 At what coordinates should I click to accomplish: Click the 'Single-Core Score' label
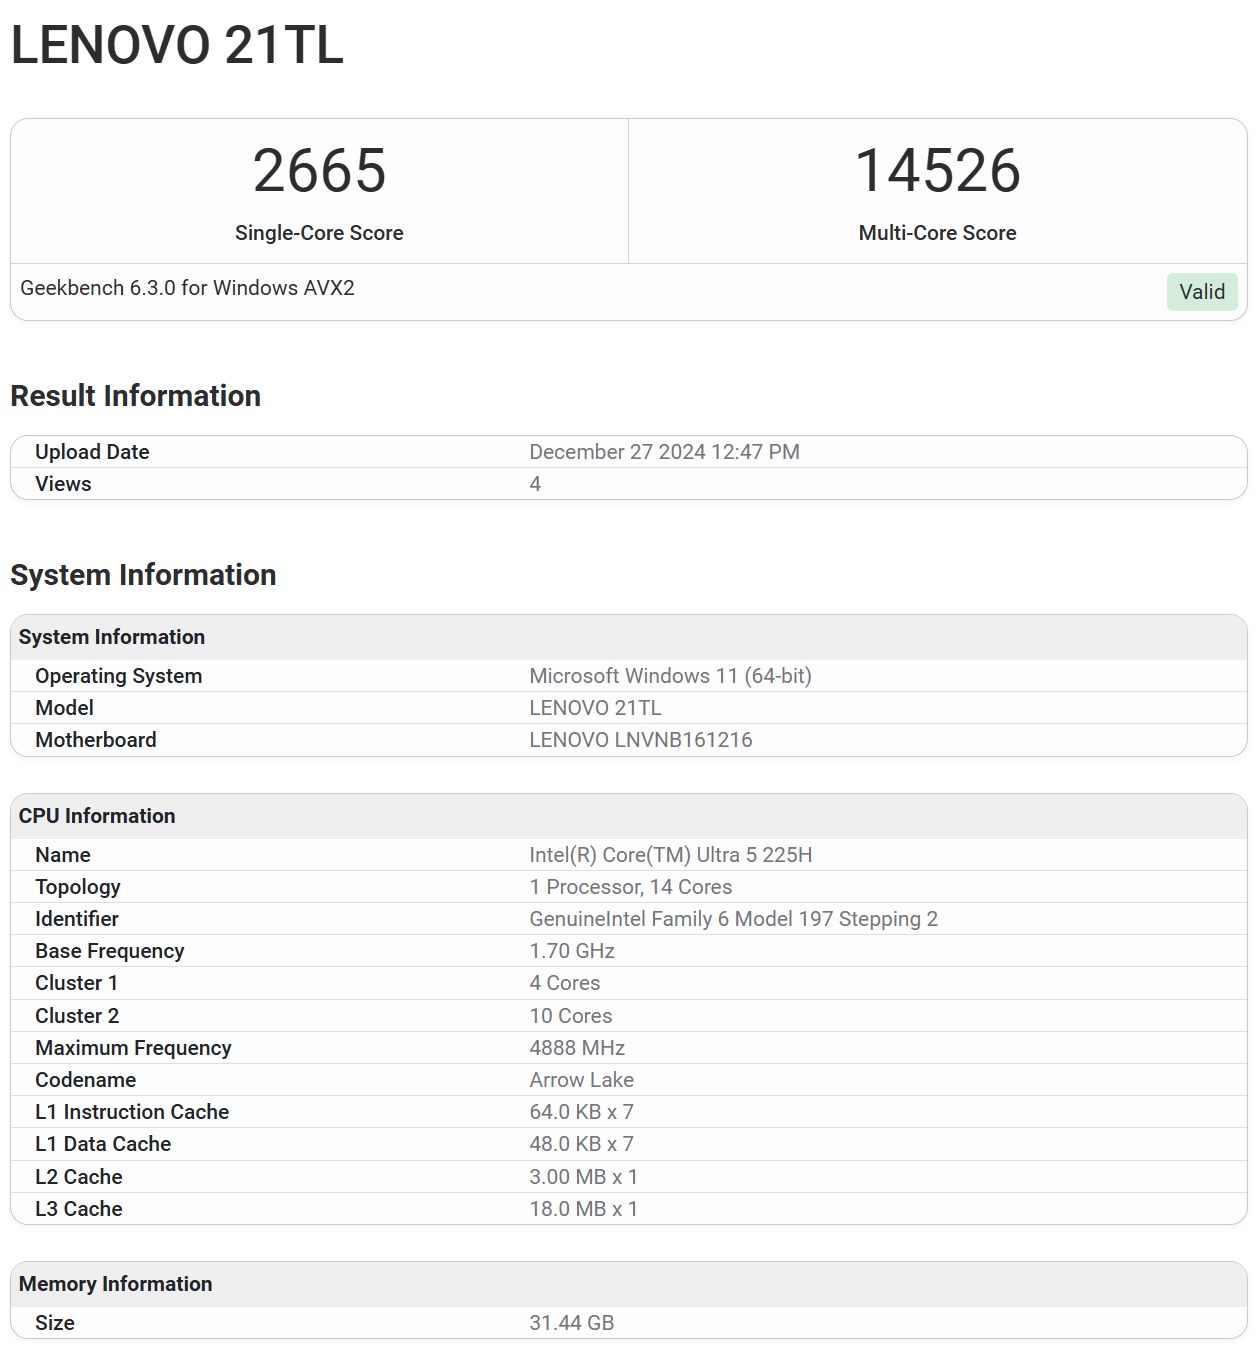click(x=319, y=233)
